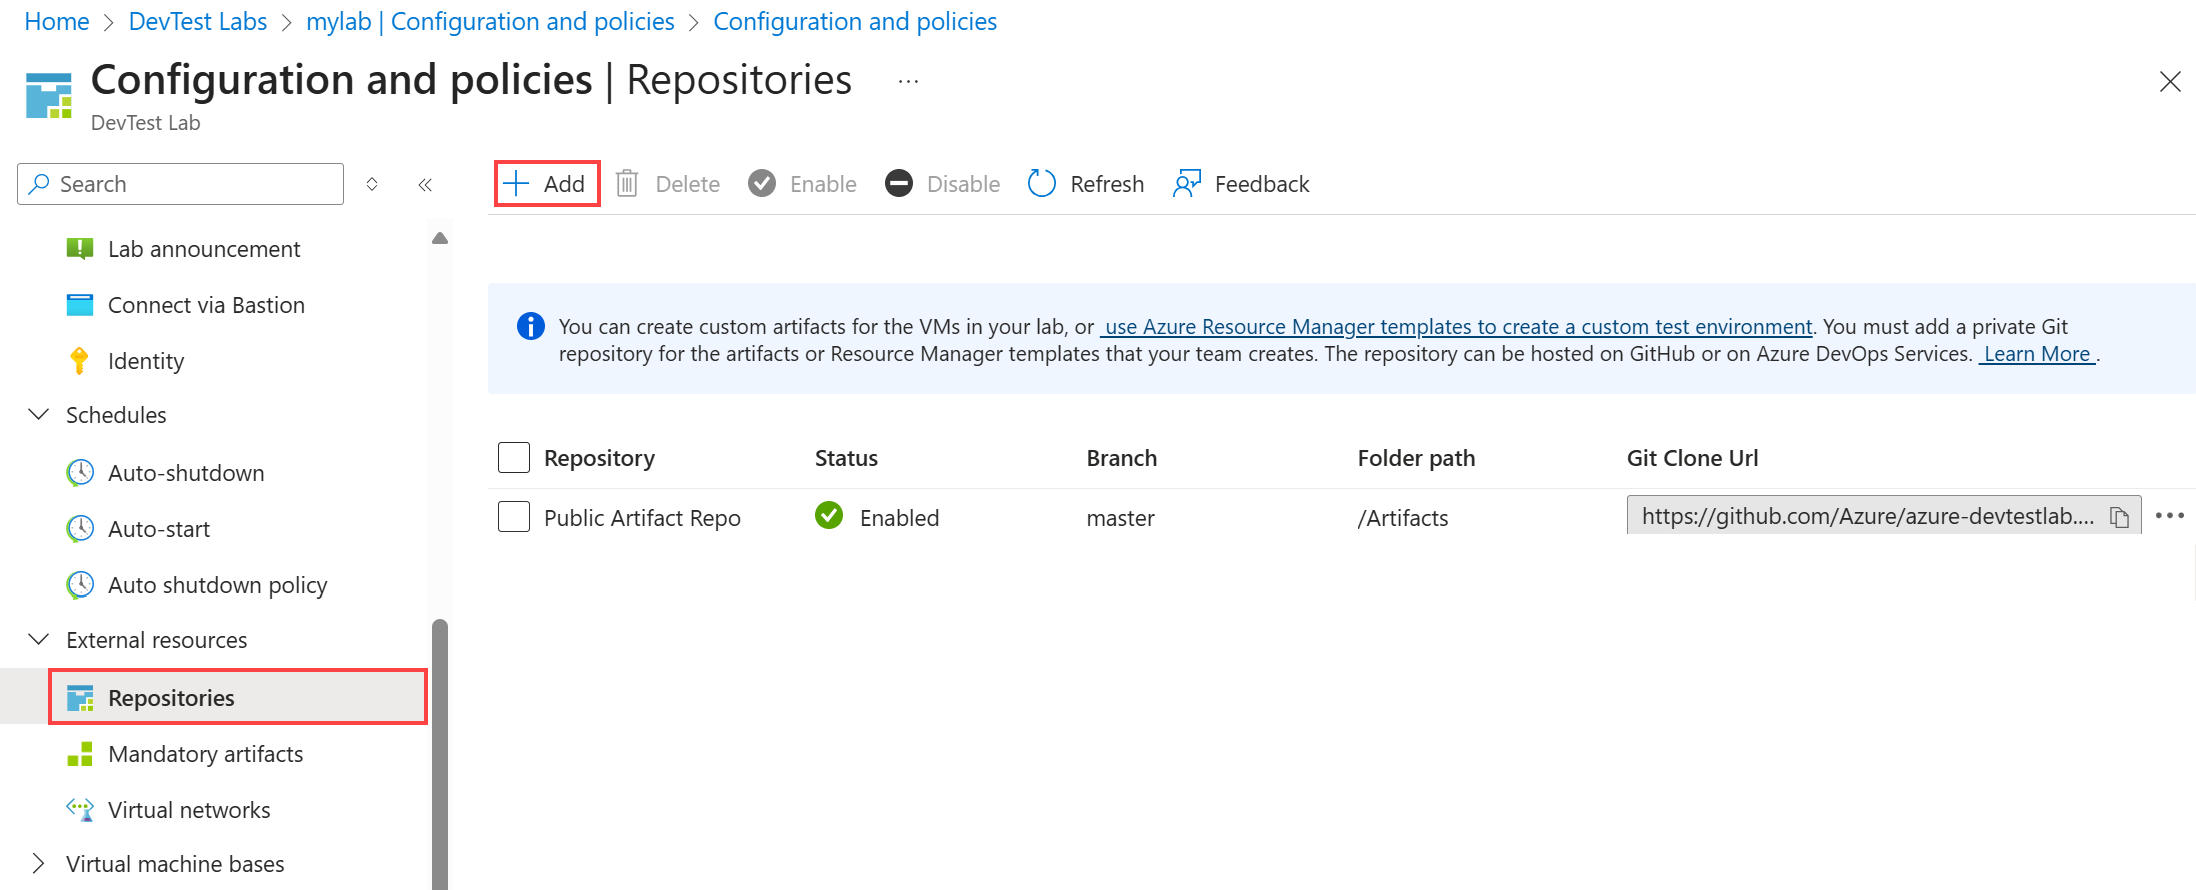Open the Auto-shutdown schedule item
The image size is (2196, 890).
click(186, 473)
